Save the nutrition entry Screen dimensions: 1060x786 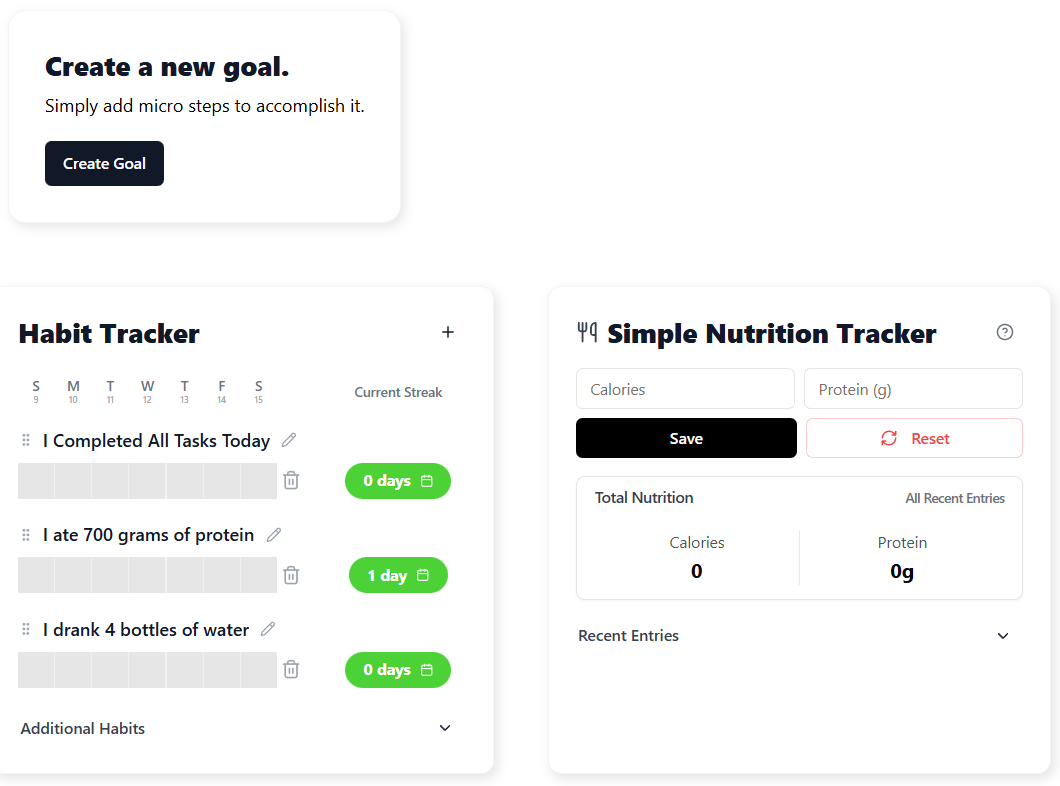[x=686, y=438]
